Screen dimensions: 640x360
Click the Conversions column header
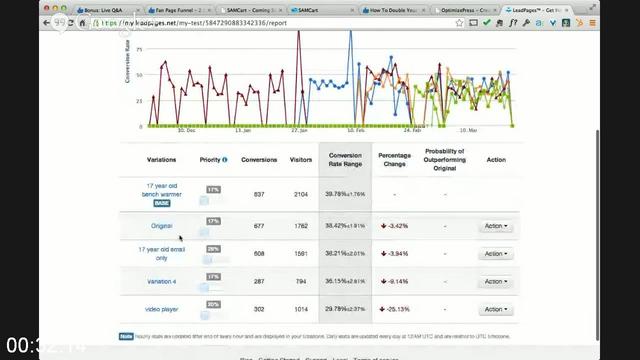259,160
